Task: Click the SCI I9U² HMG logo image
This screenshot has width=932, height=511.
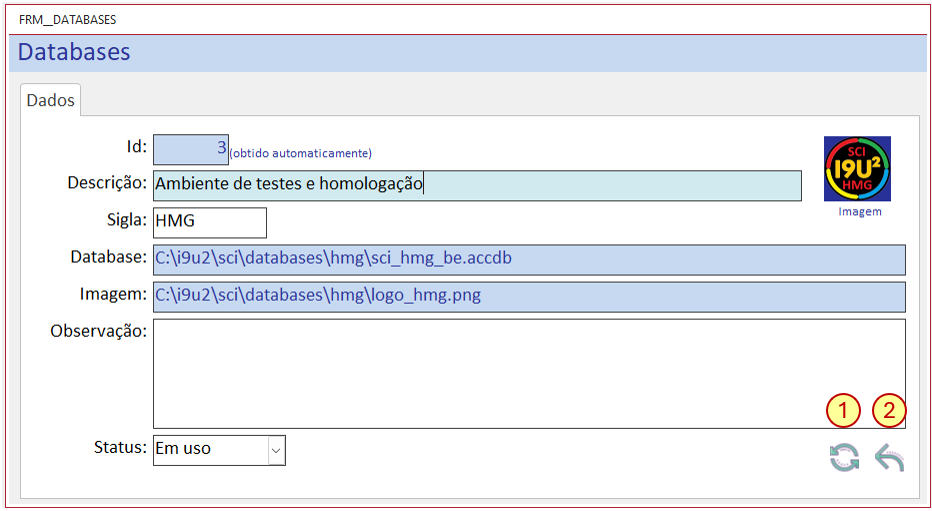Action: tap(857, 169)
